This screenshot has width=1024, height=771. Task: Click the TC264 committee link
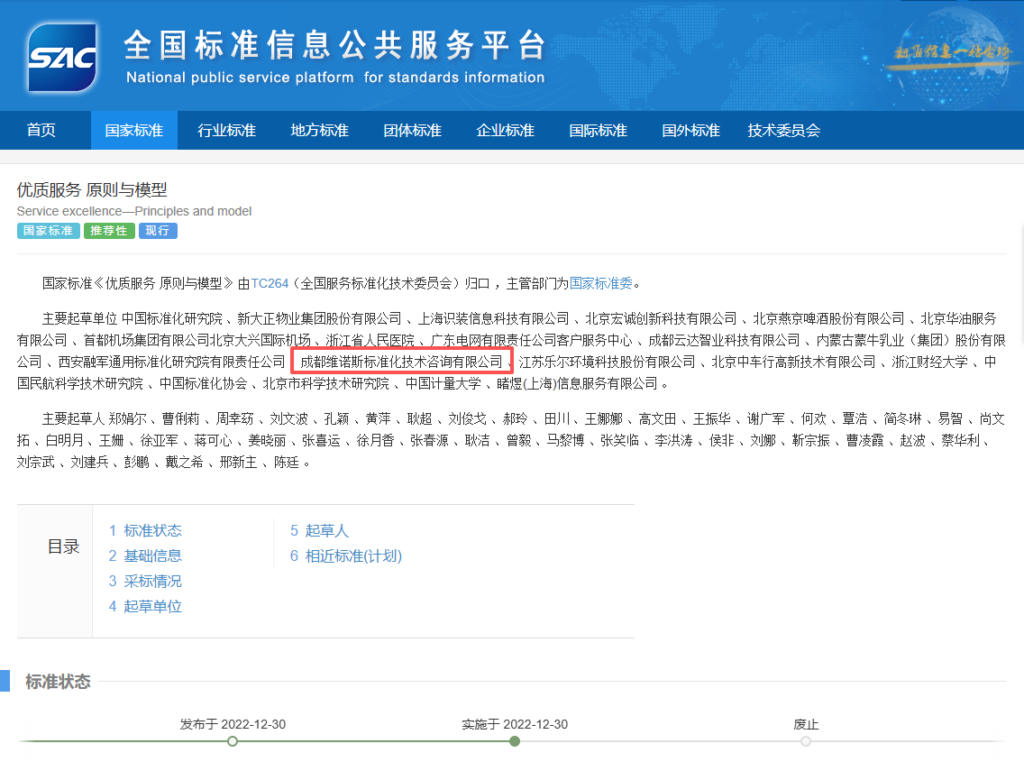(x=270, y=283)
